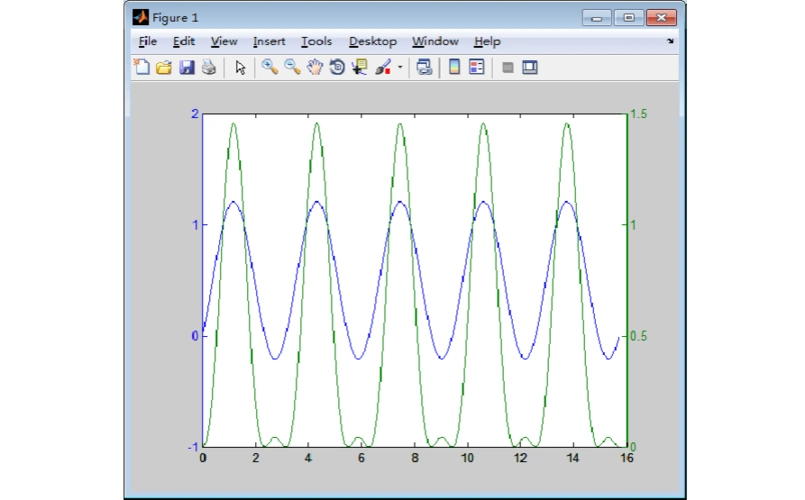Select the Zoom In magnifier tool
This screenshot has width=805, height=500.
(x=269, y=68)
